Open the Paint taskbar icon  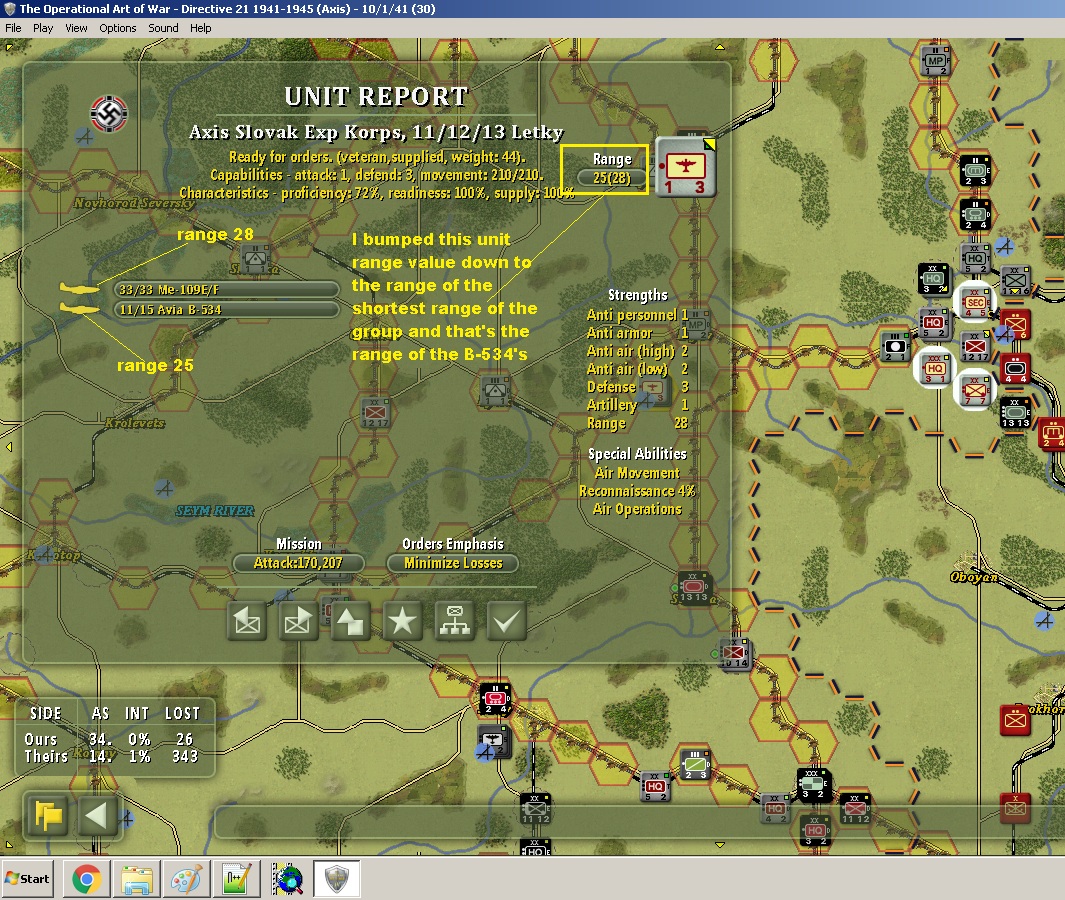pos(186,879)
